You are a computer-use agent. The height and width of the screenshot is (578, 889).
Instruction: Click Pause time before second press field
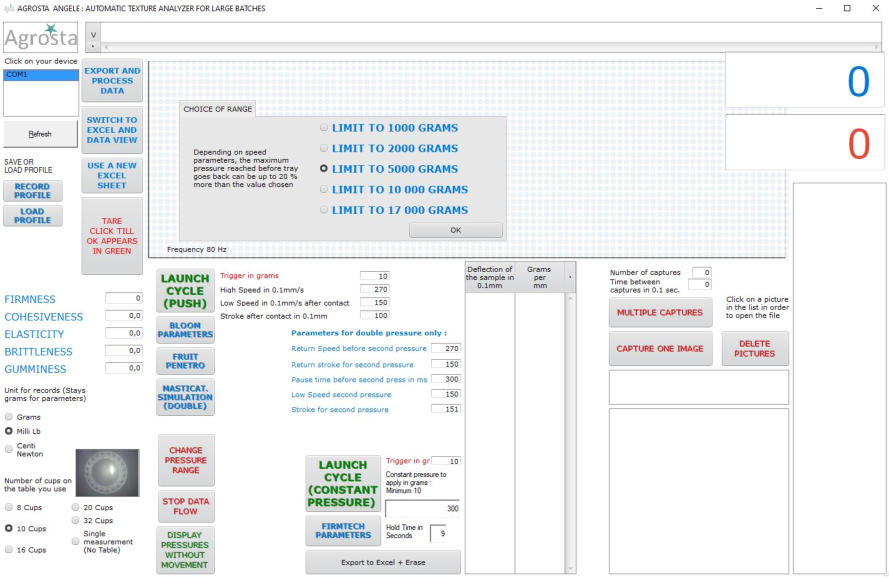tap(446, 379)
